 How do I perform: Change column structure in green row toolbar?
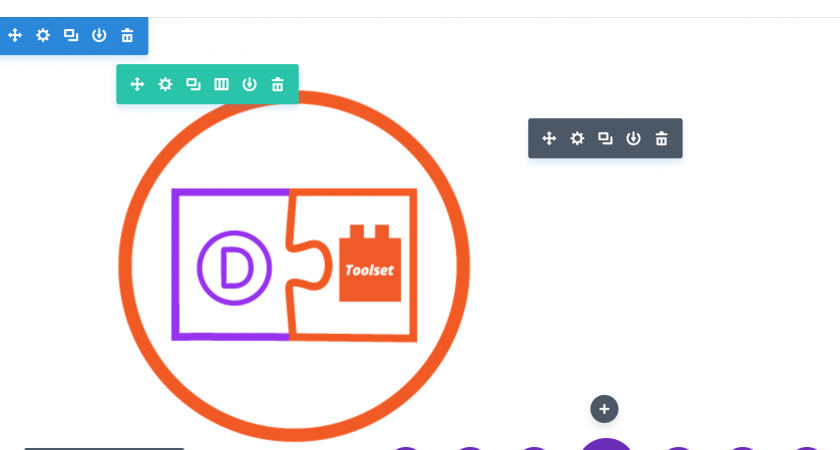click(221, 84)
